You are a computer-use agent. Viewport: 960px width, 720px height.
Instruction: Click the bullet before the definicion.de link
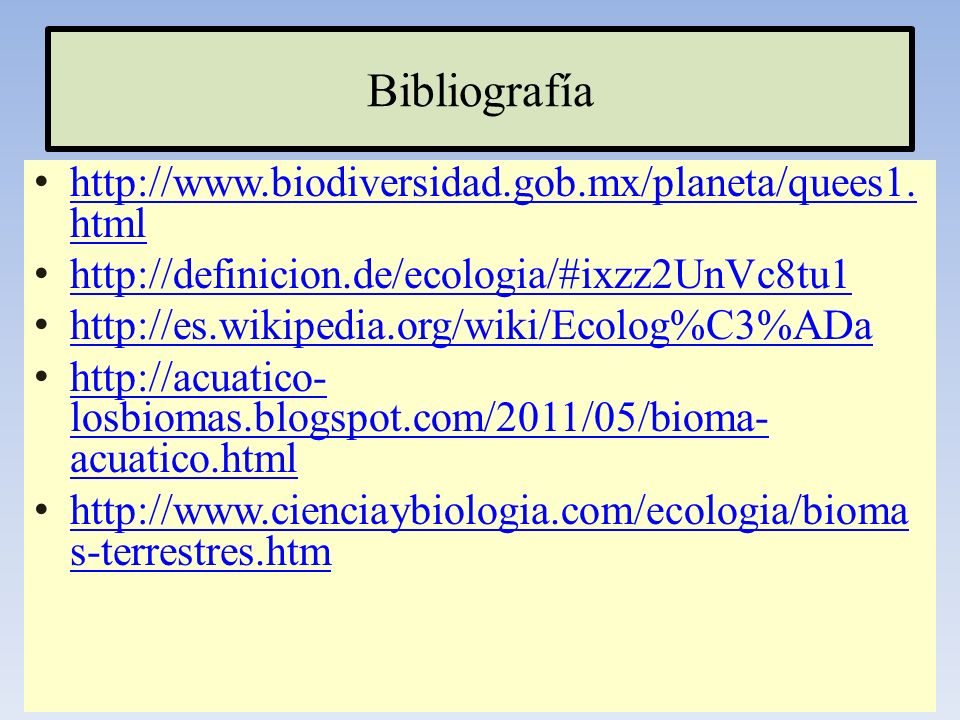[41, 274]
